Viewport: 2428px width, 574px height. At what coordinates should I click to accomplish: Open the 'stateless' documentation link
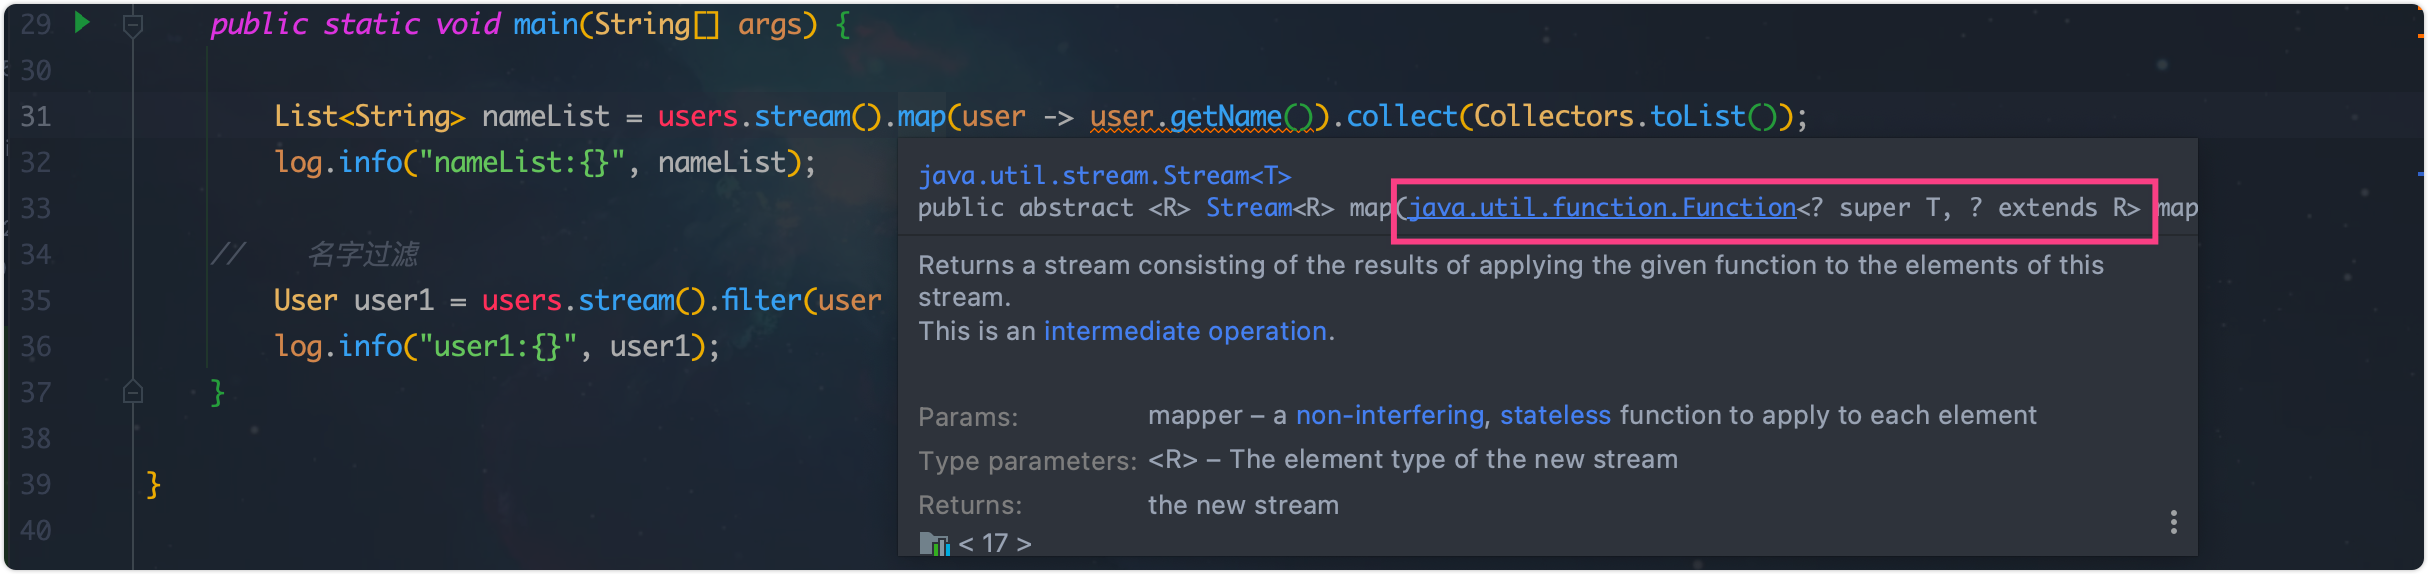pos(1555,415)
